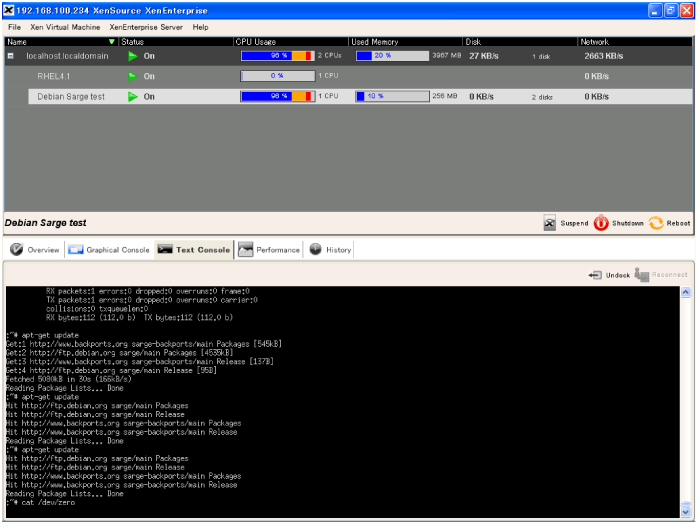Screen dimensions: 700x530
Task: Open the History tab
Action: [330, 250]
